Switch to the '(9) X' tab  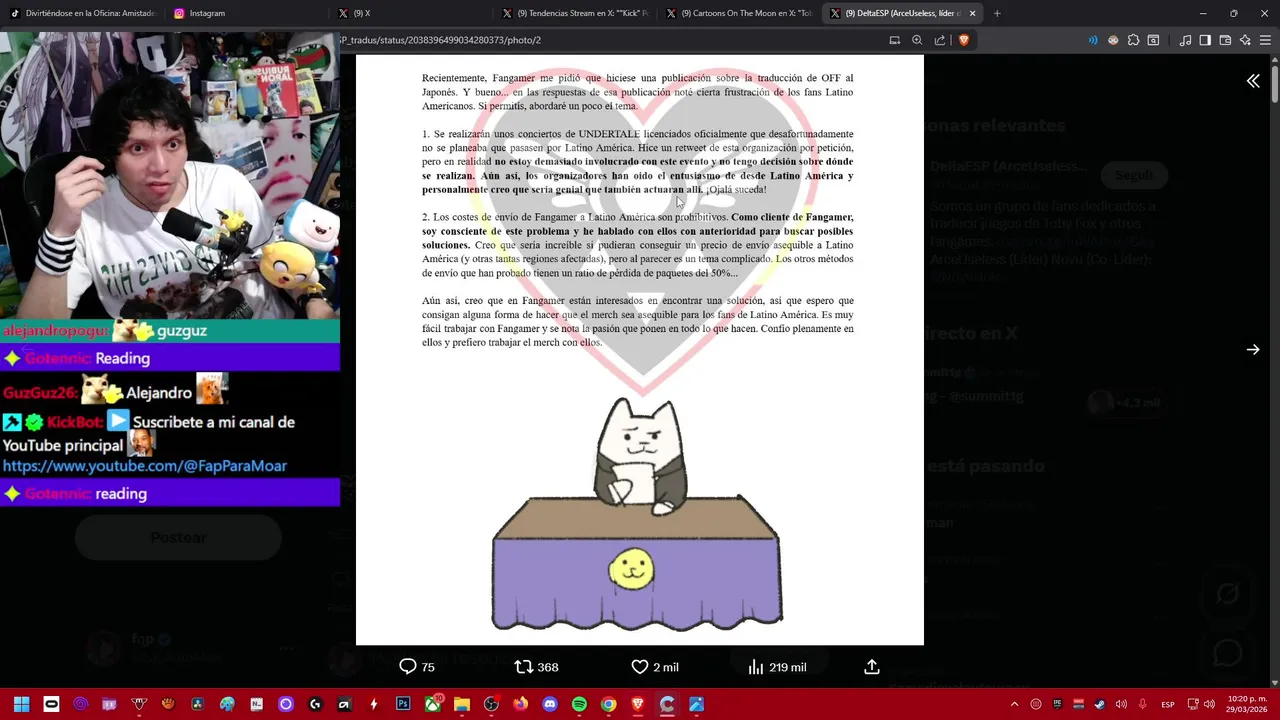point(411,13)
